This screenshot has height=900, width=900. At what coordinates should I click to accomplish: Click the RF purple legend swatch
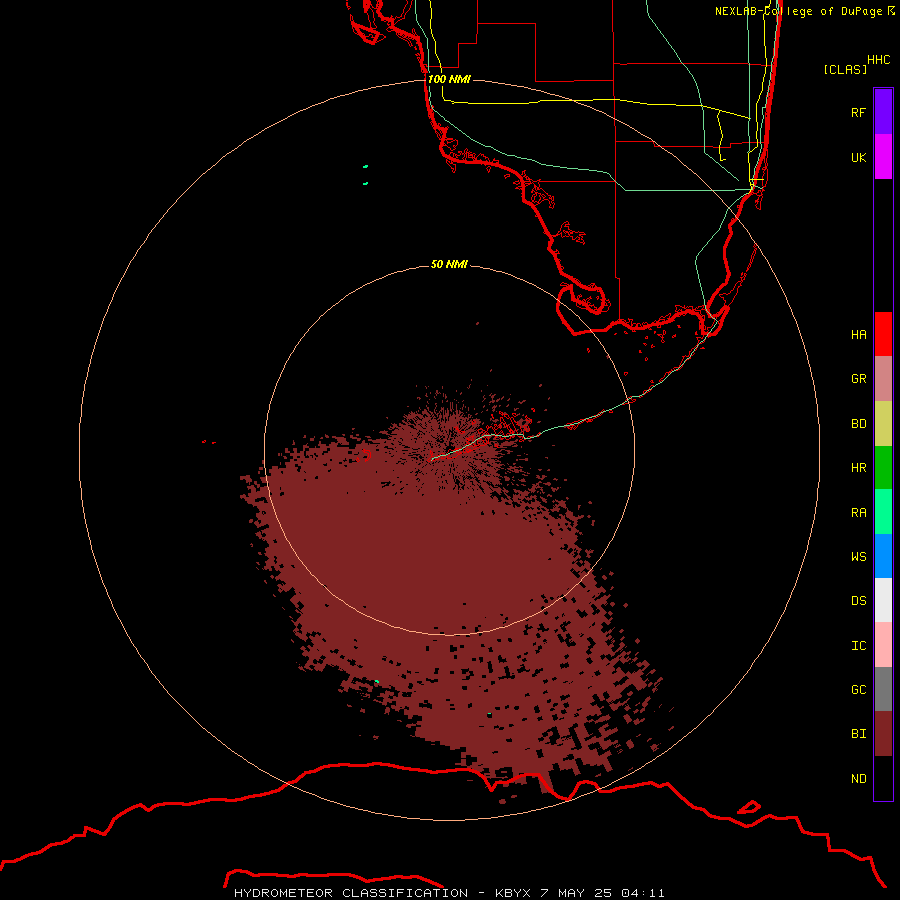point(883,112)
